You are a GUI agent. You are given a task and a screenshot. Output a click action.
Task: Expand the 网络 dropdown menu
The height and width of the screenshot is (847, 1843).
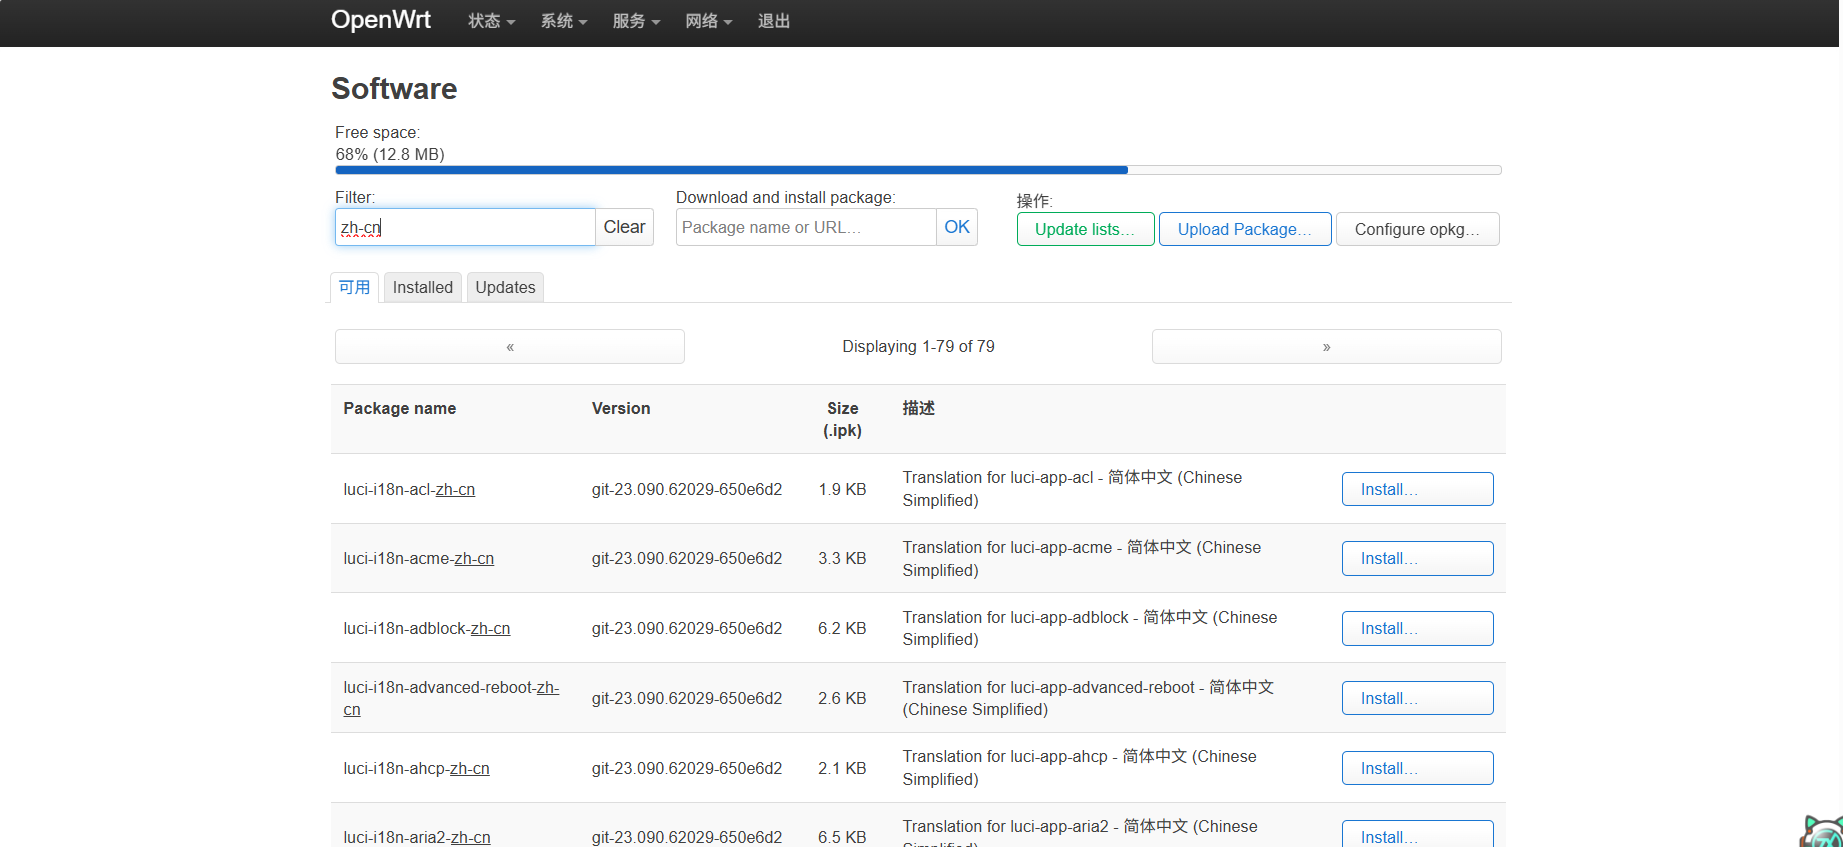[708, 21]
